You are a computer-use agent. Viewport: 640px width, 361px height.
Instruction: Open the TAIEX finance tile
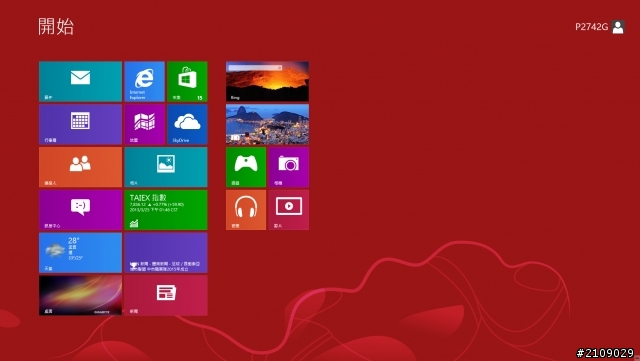166,210
